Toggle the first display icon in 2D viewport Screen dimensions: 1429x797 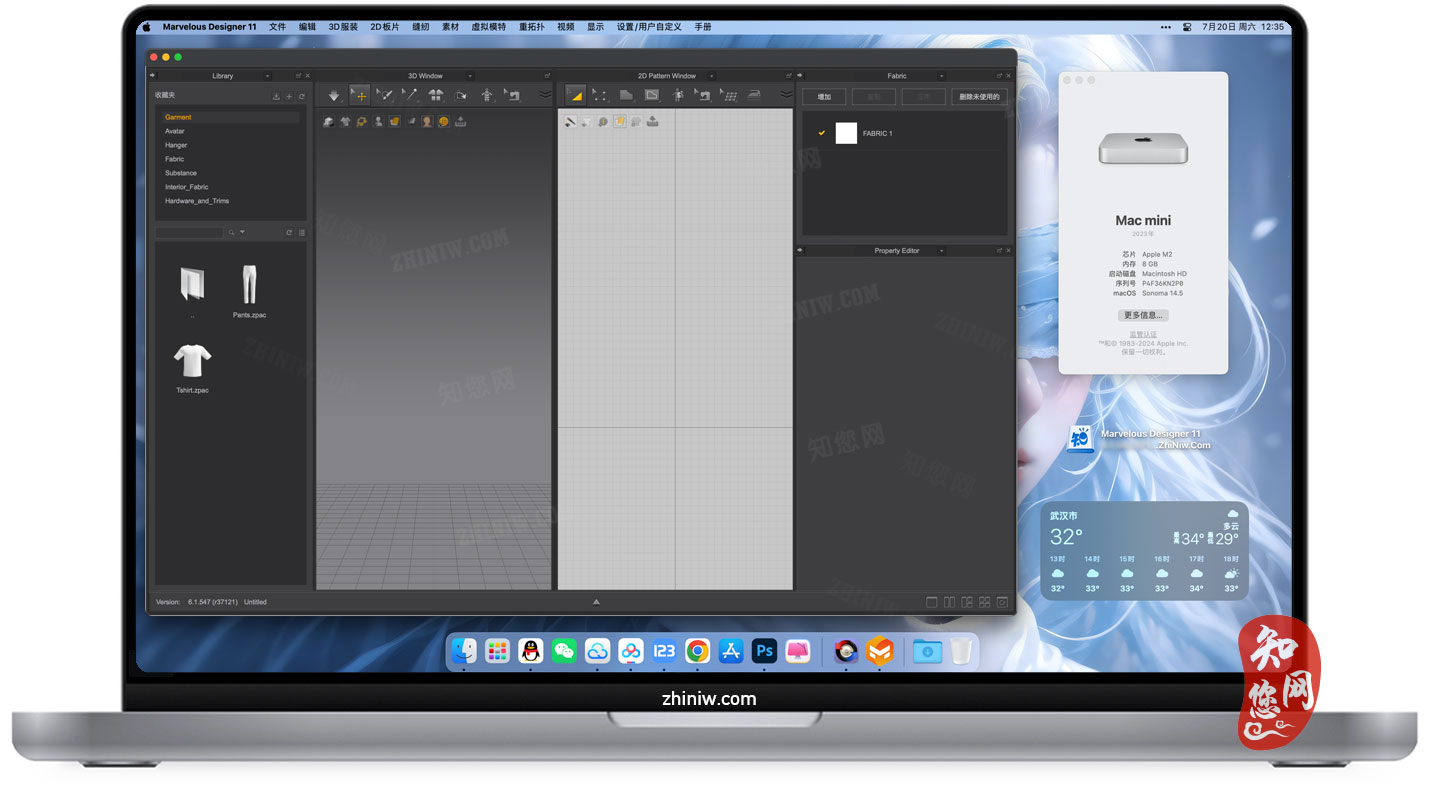(x=570, y=122)
